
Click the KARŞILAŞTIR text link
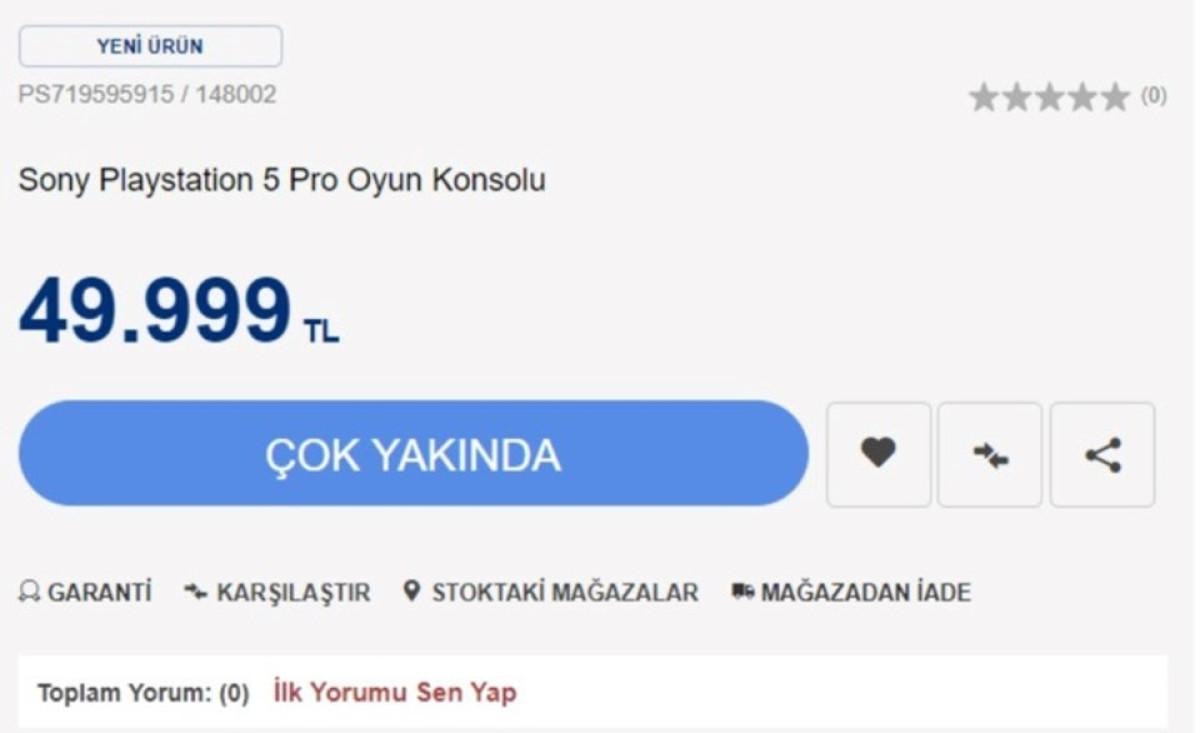(x=277, y=592)
